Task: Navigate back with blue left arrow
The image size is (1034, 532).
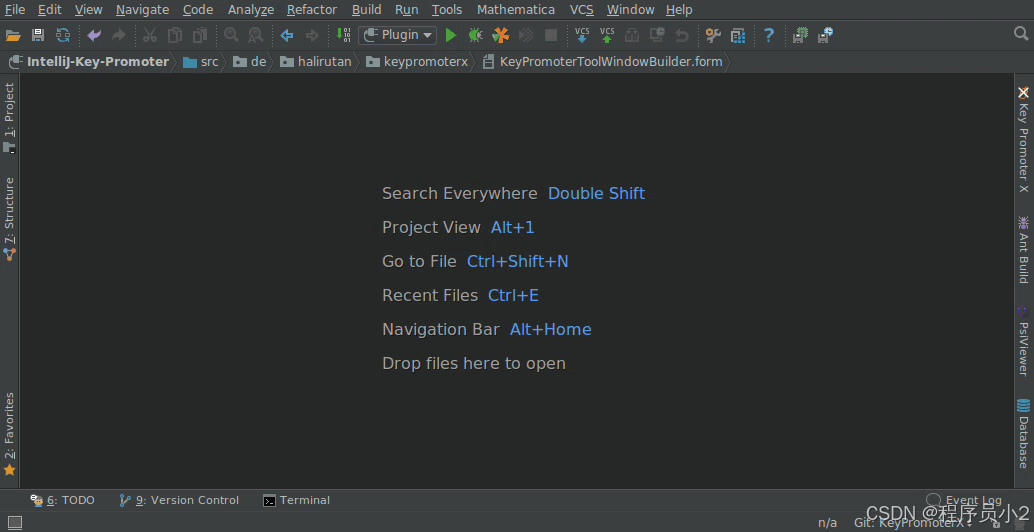Action: [287, 35]
